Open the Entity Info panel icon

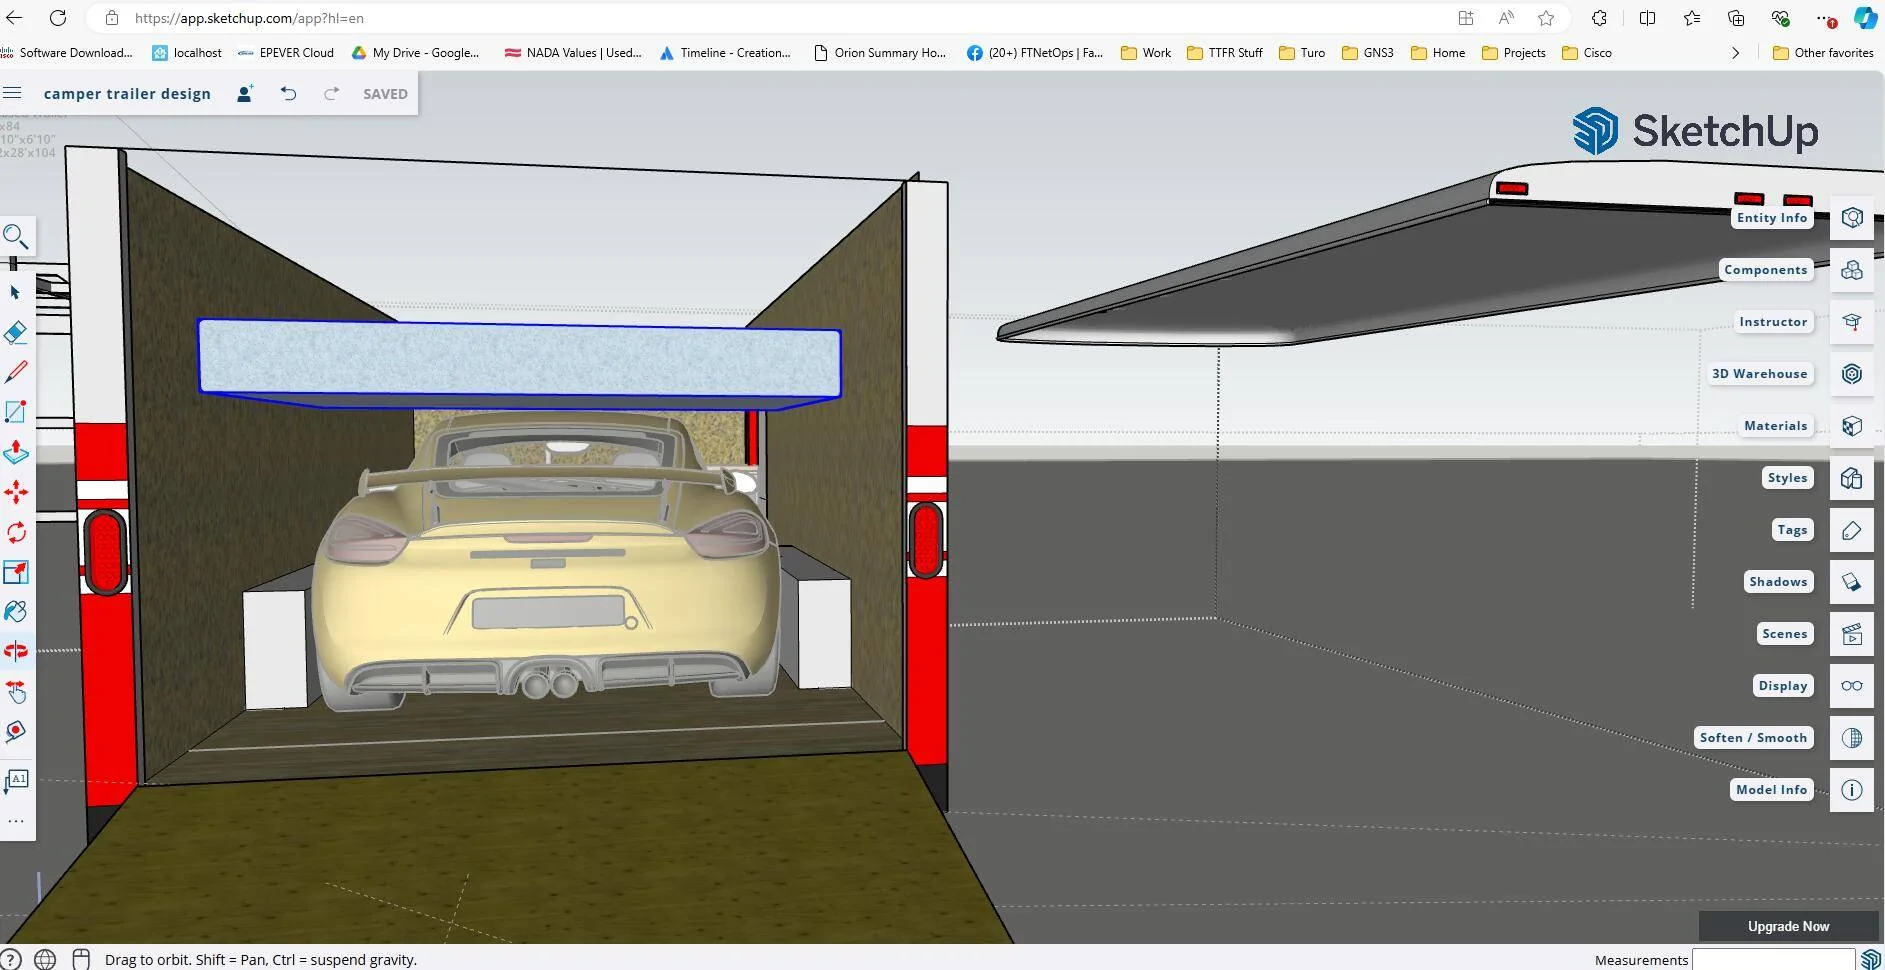(x=1852, y=218)
